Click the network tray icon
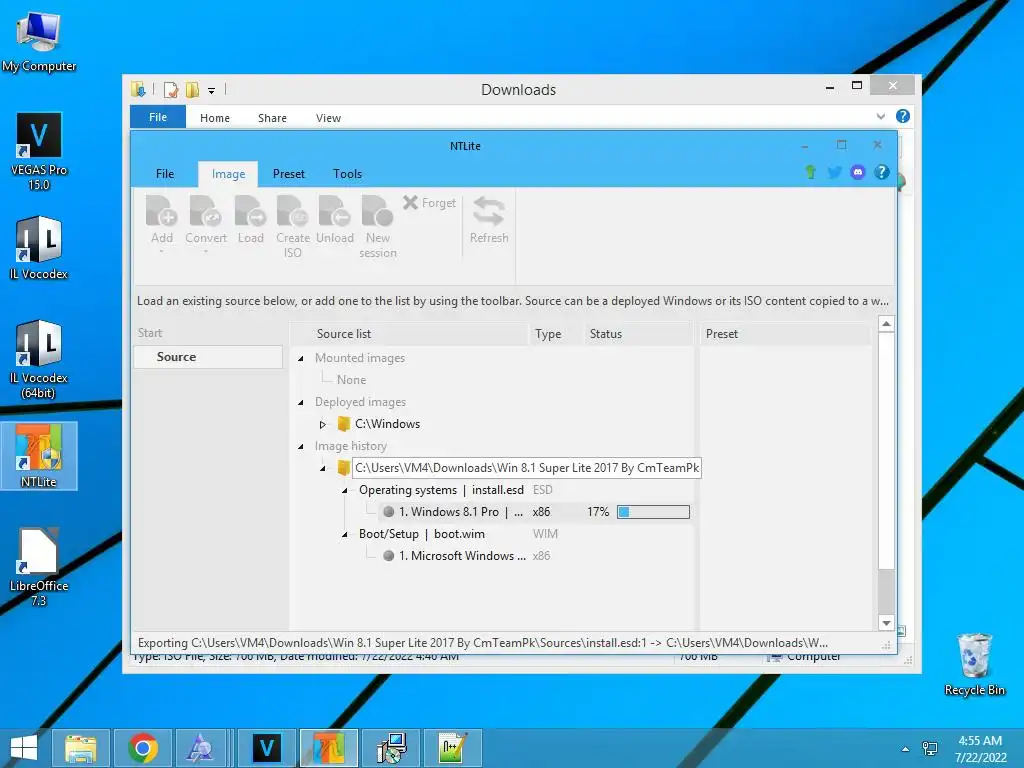Screen dimensions: 1024x768 [929, 749]
